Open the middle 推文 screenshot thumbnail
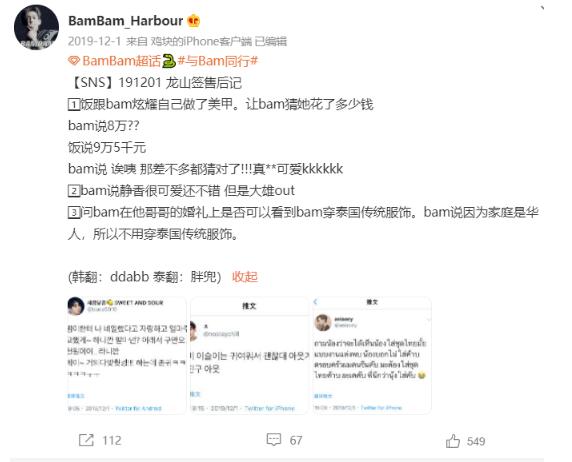572x462 pixels. pos(249,355)
